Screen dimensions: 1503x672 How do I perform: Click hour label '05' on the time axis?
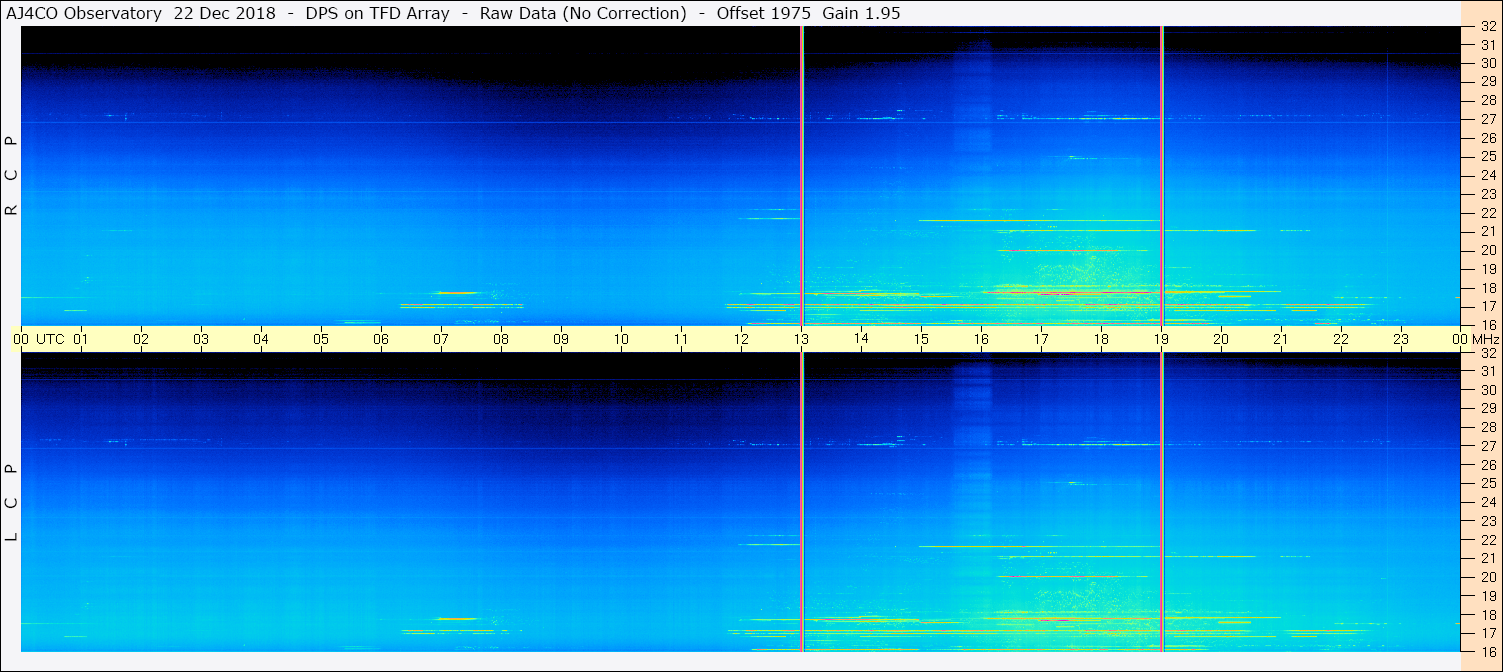[x=321, y=339]
